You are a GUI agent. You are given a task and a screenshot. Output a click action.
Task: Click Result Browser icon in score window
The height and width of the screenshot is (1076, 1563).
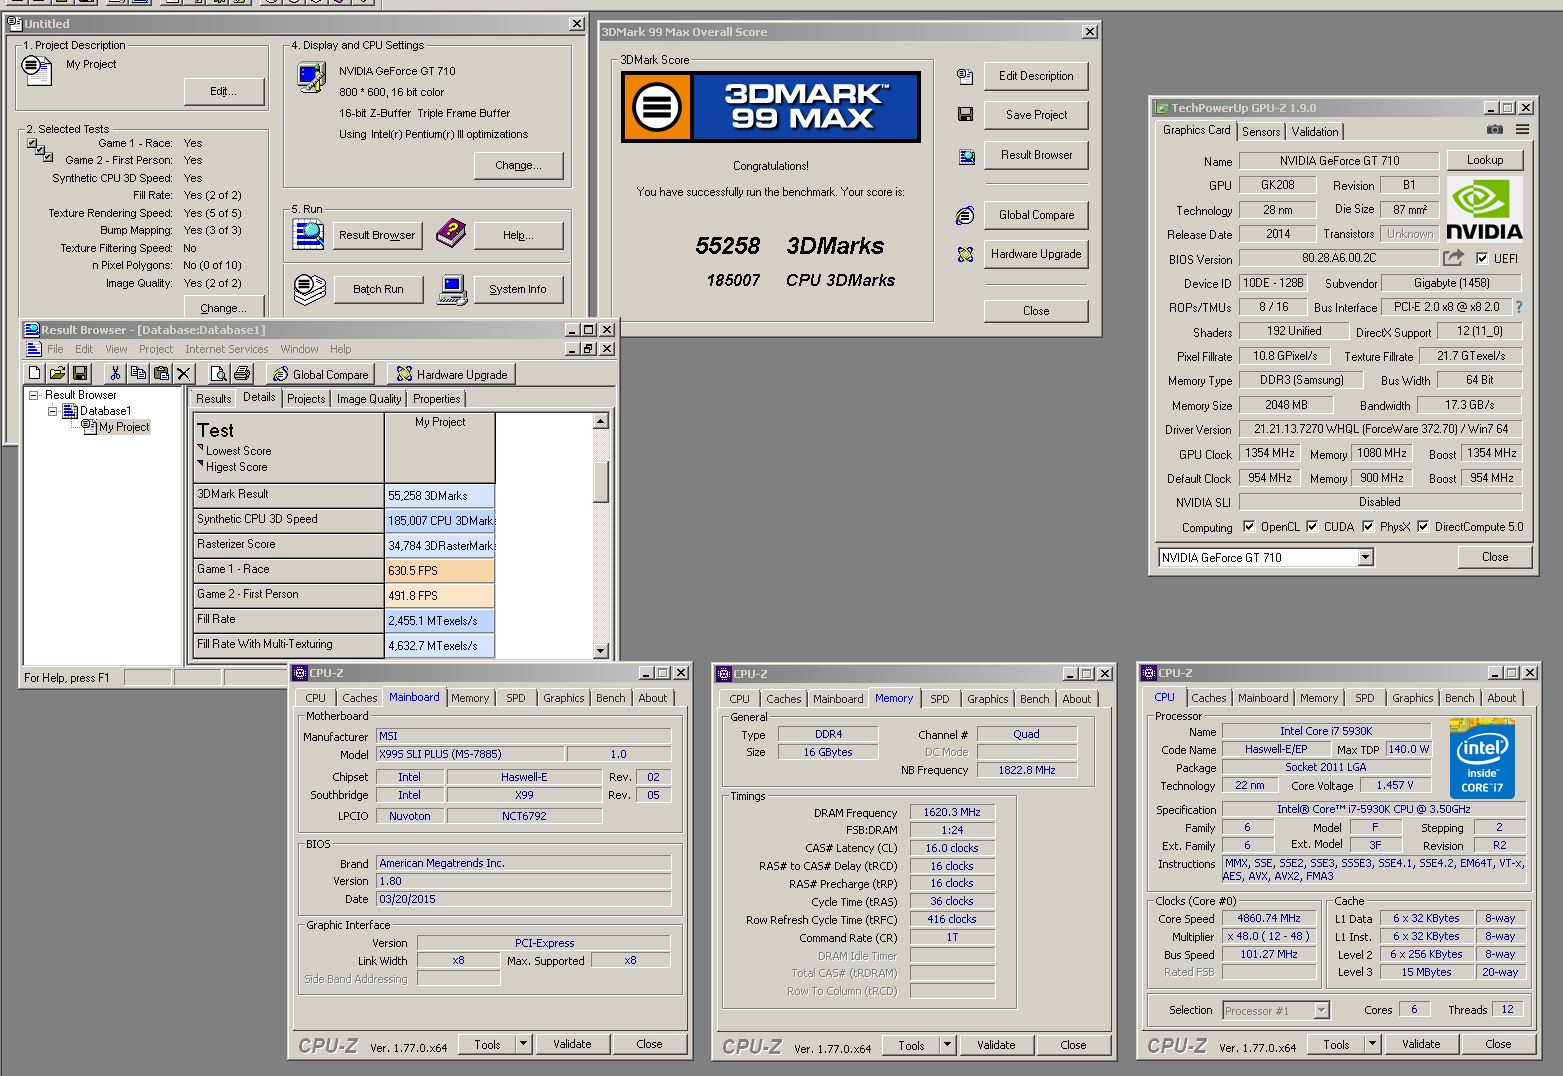tap(966, 156)
